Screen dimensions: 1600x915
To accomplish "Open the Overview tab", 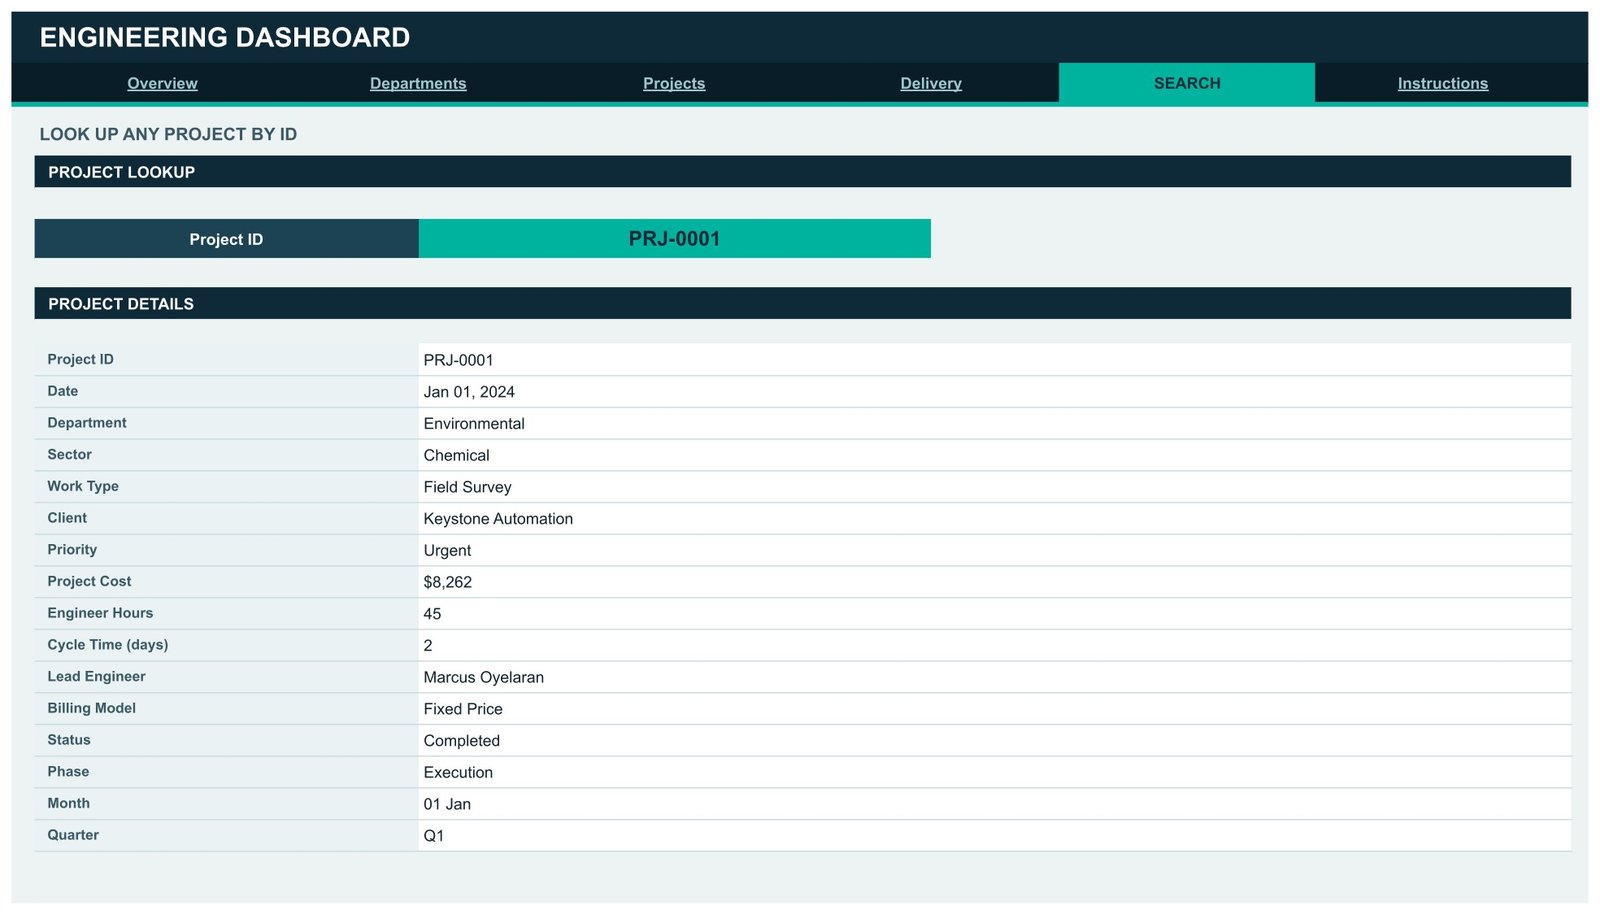I will point(162,83).
